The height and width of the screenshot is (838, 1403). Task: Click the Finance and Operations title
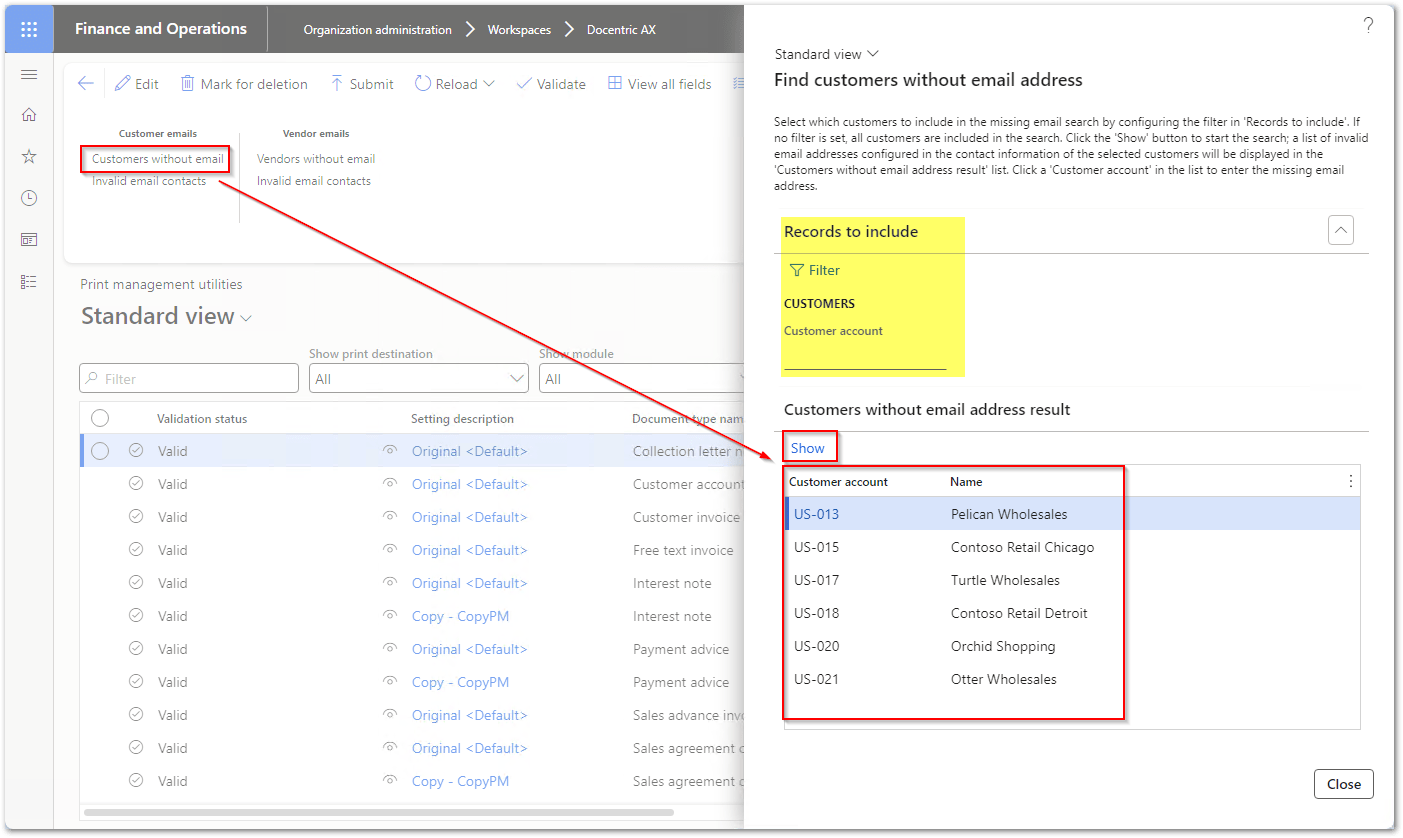[x=161, y=29]
